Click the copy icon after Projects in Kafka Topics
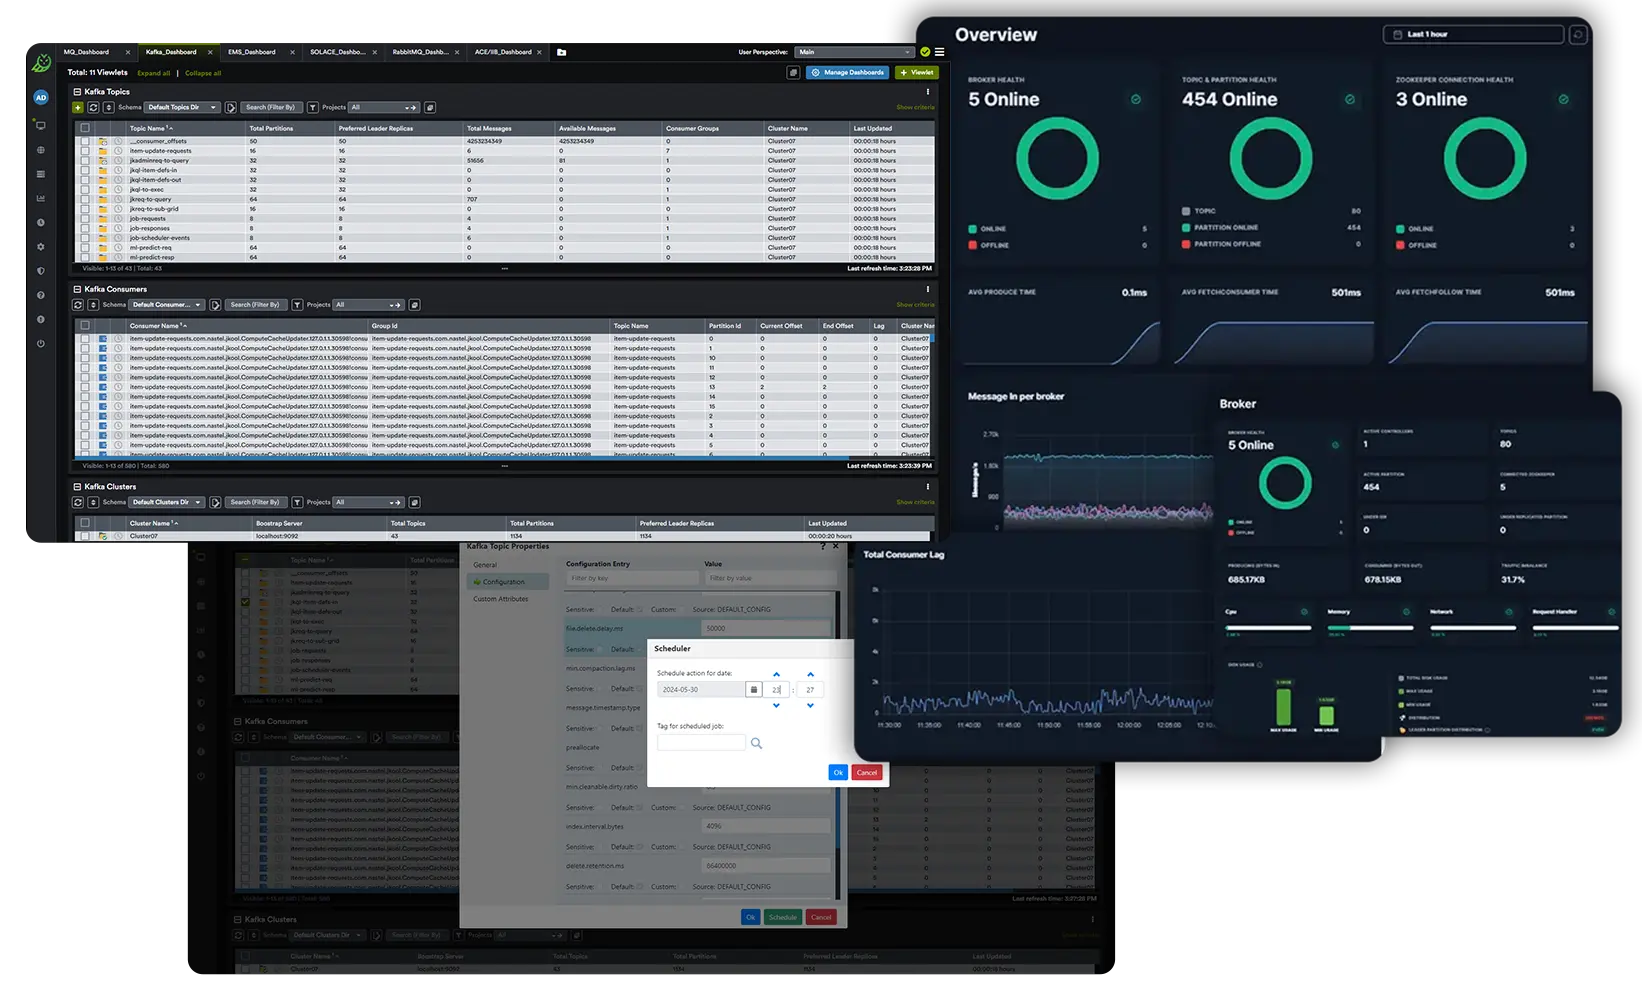This screenshot has height=992, width=1642. click(430, 107)
